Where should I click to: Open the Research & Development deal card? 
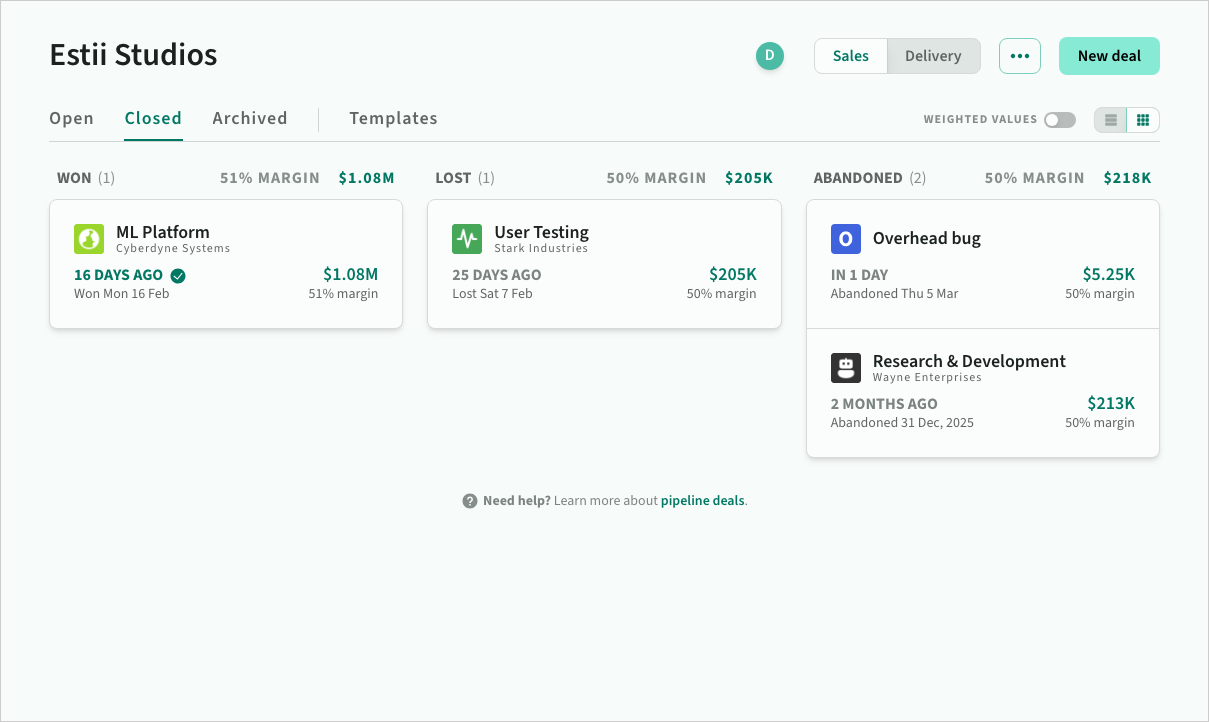(x=982, y=393)
